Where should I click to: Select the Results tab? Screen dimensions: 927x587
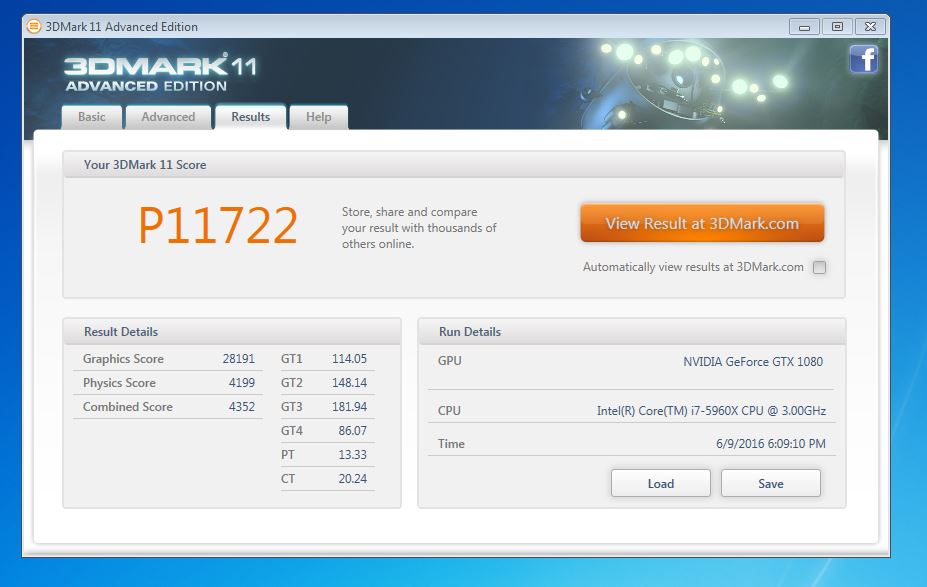pos(251,117)
